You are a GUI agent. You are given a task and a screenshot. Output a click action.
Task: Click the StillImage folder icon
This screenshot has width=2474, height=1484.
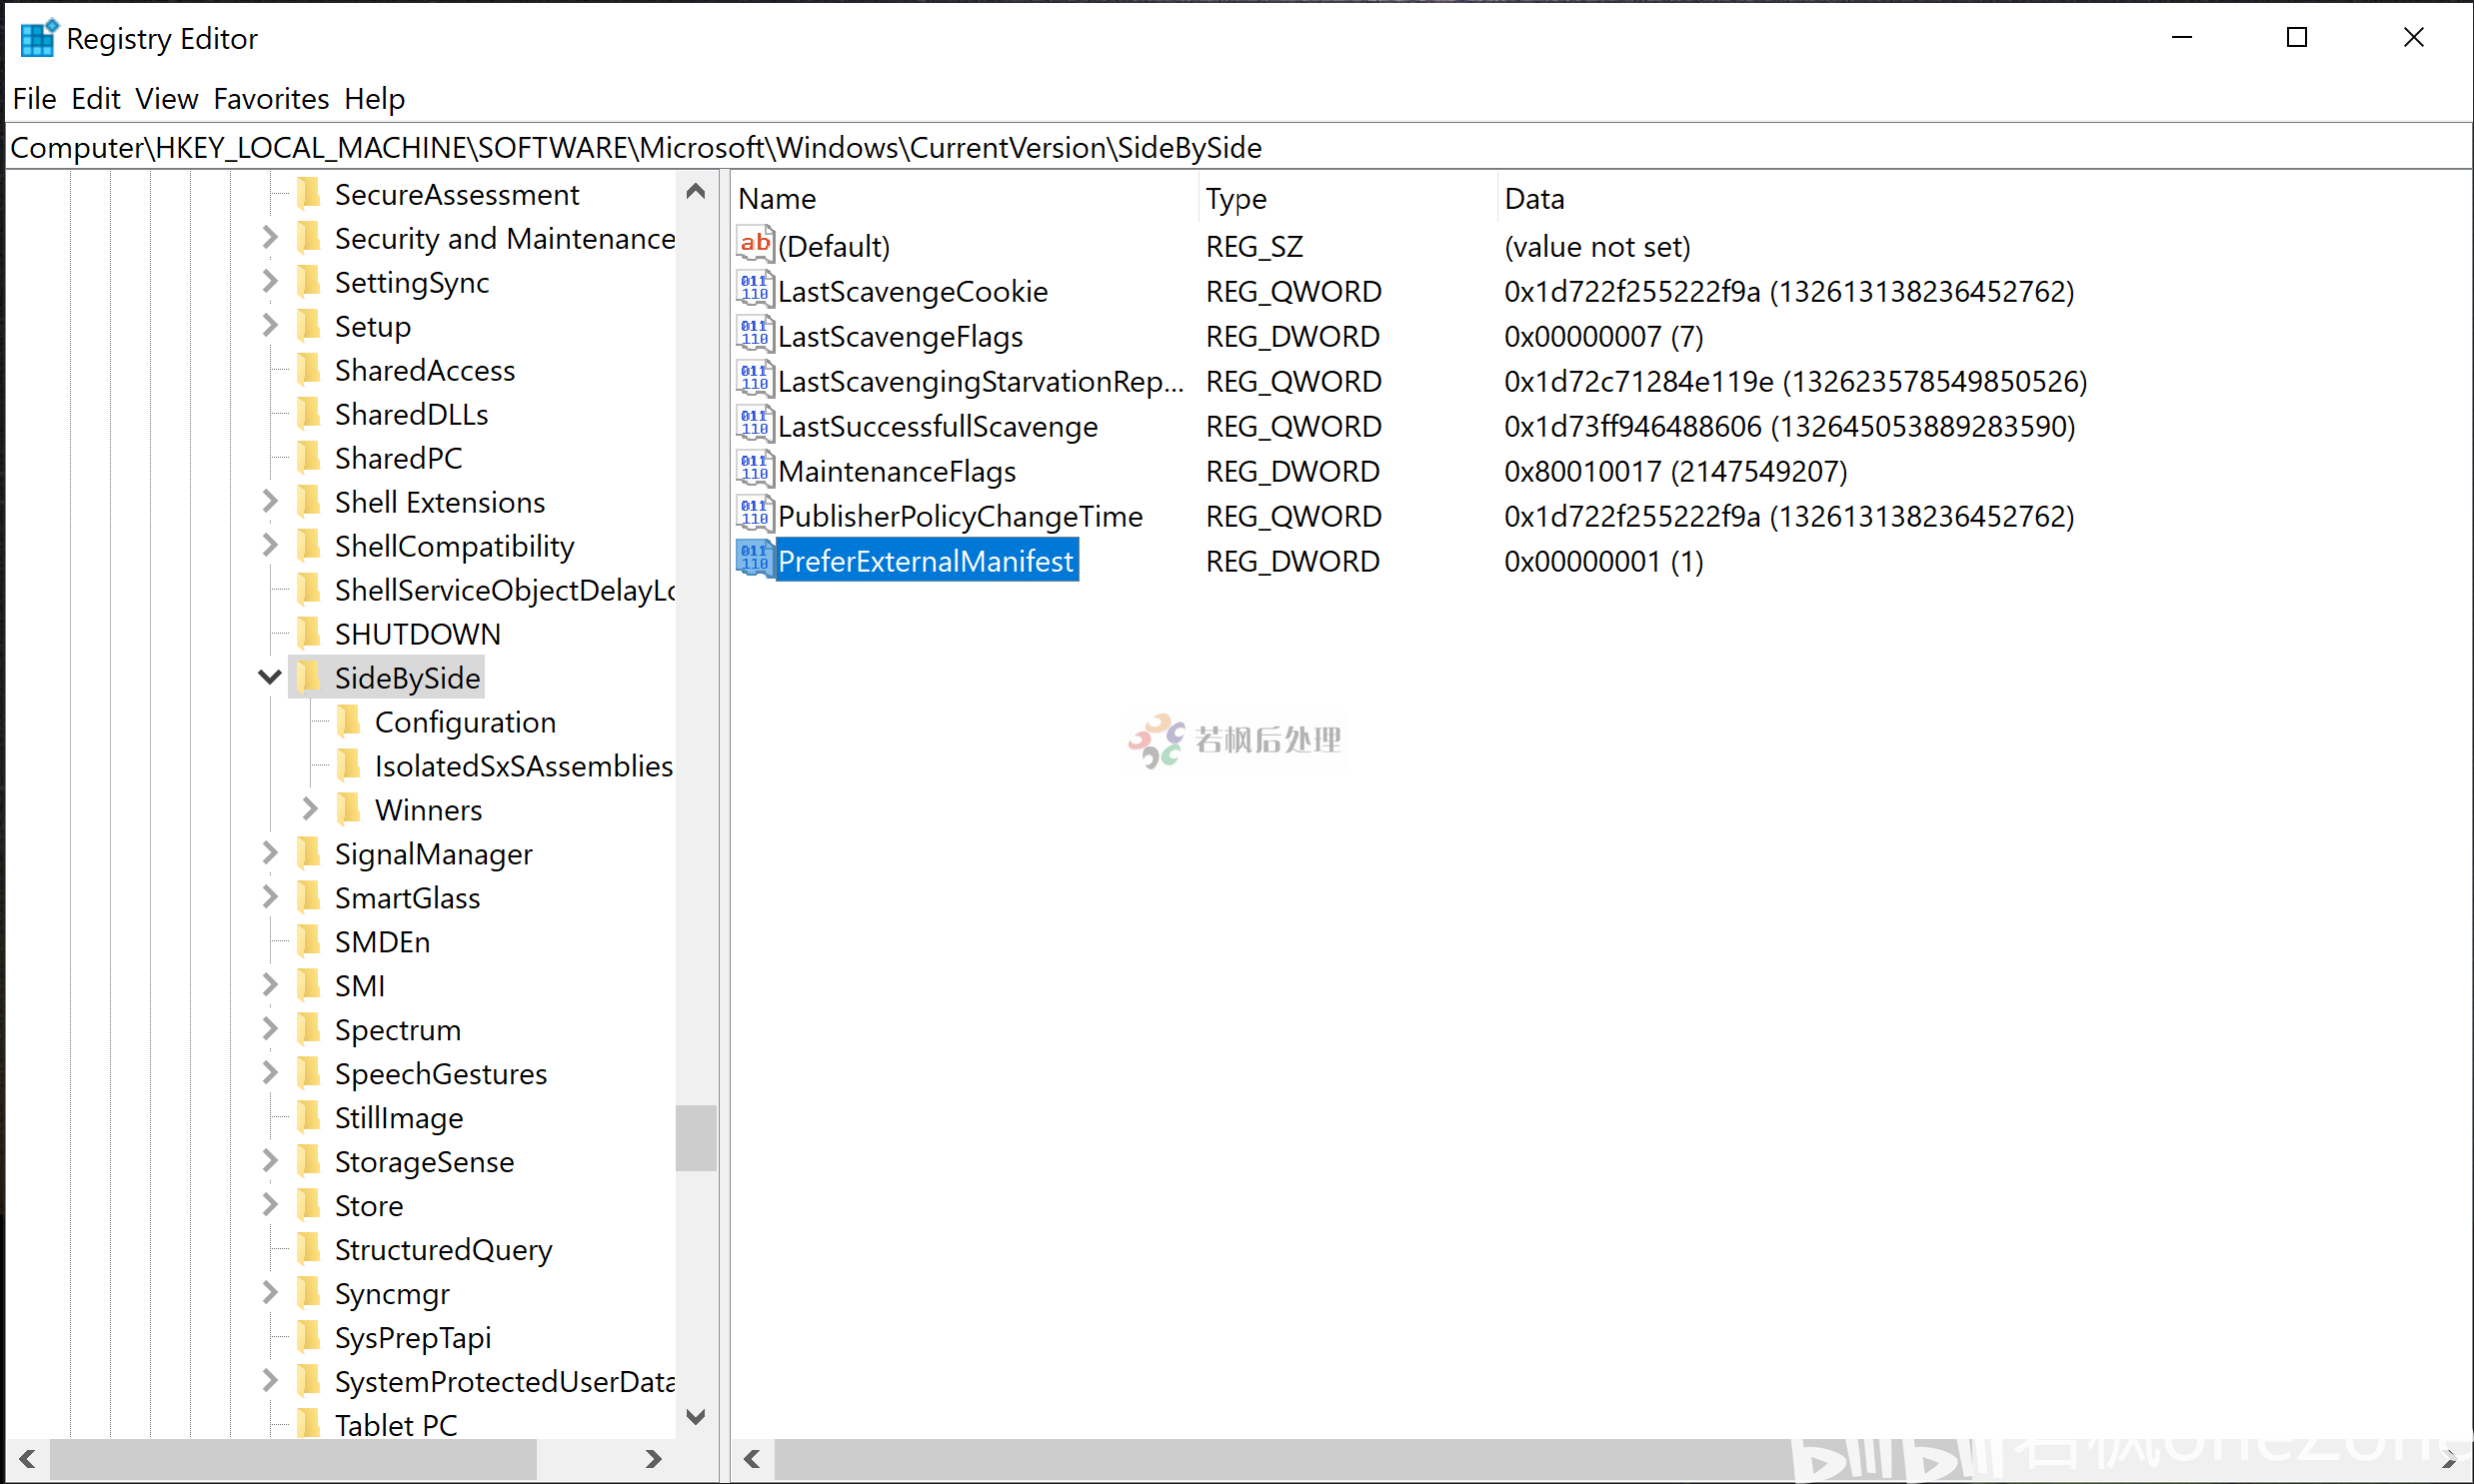[309, 1117]
